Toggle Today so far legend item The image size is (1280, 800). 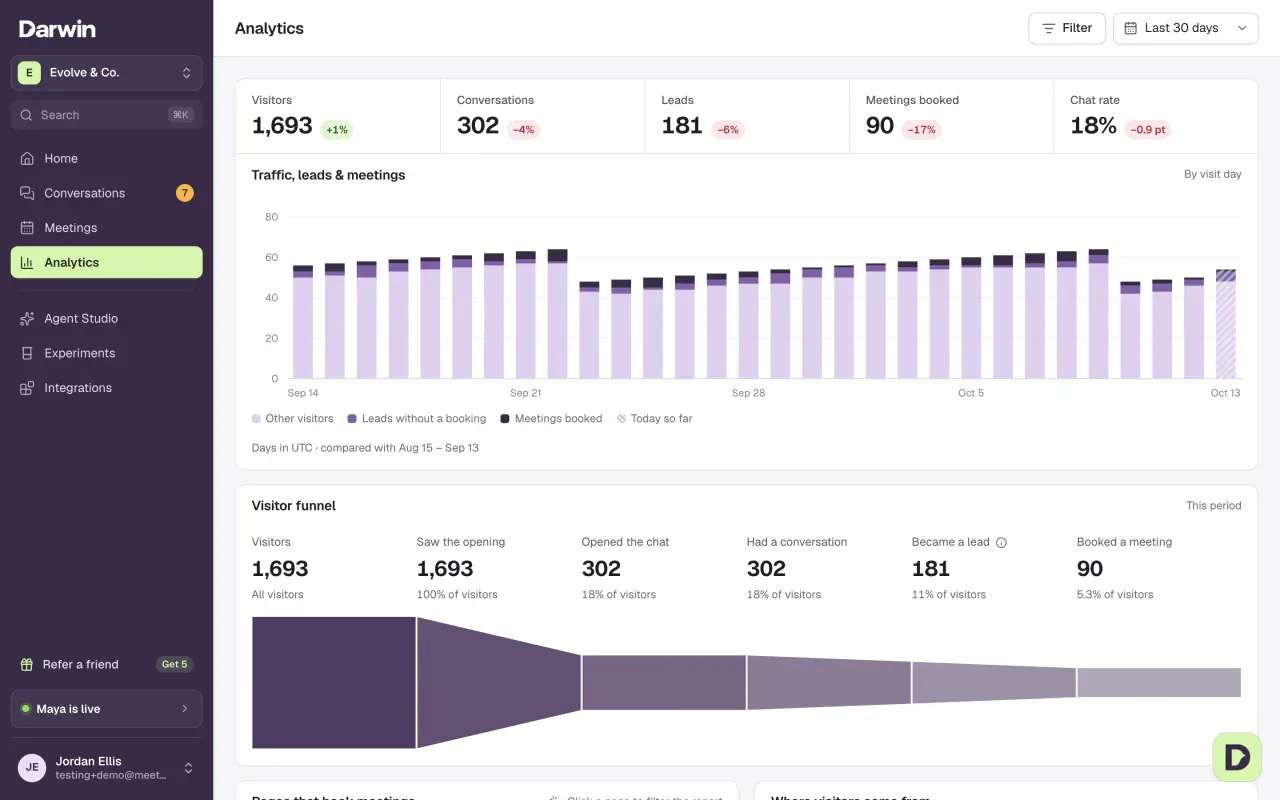(x=655, y=419)
